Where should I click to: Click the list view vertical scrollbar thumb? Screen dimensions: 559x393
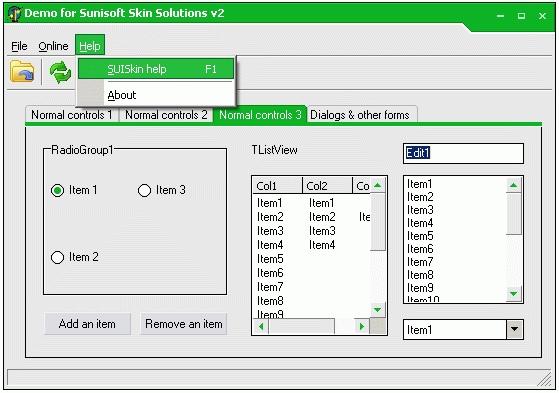378,222
